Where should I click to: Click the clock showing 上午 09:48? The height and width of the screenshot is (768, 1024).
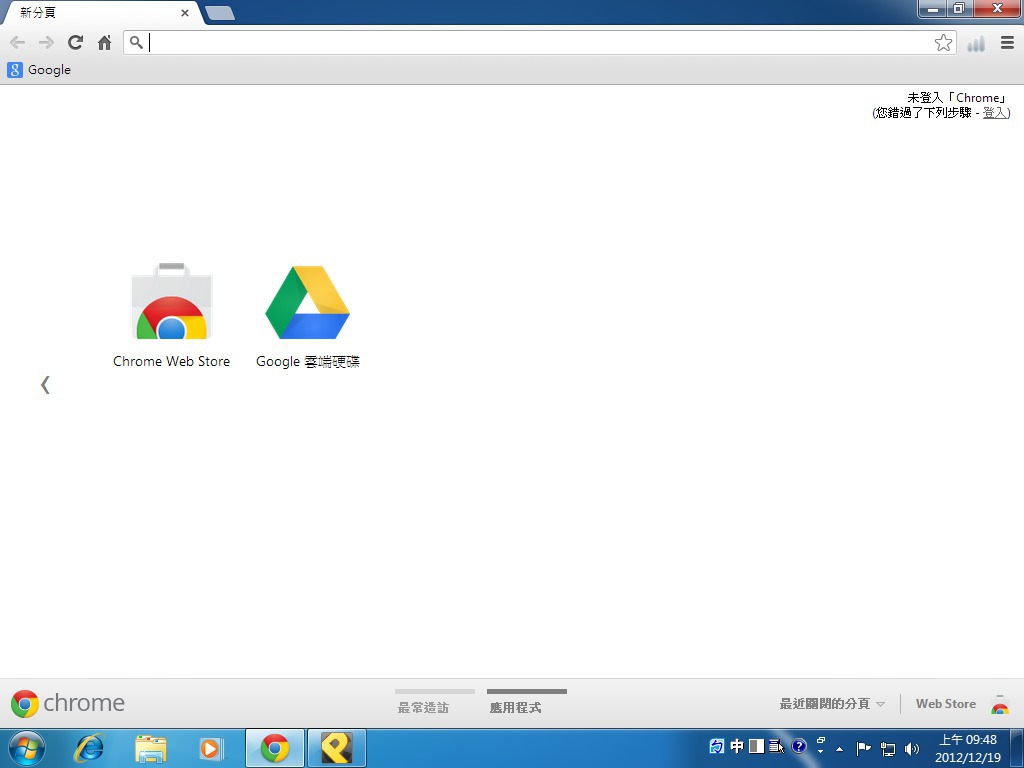[x=968, y=748]
